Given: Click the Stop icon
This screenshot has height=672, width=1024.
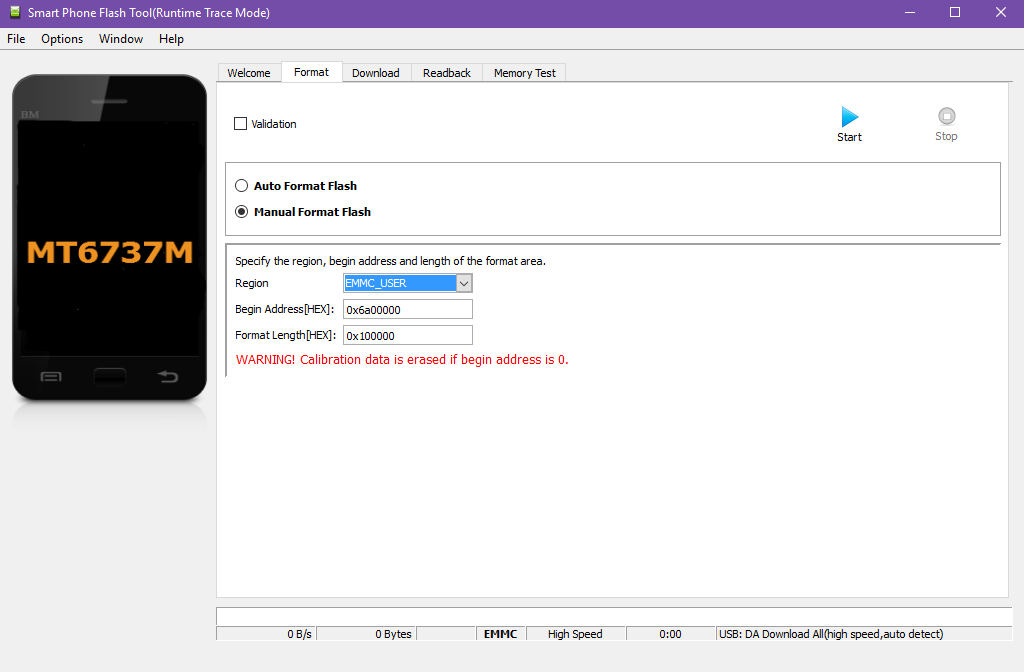Looking at the screenshot, I should (946, 117).
